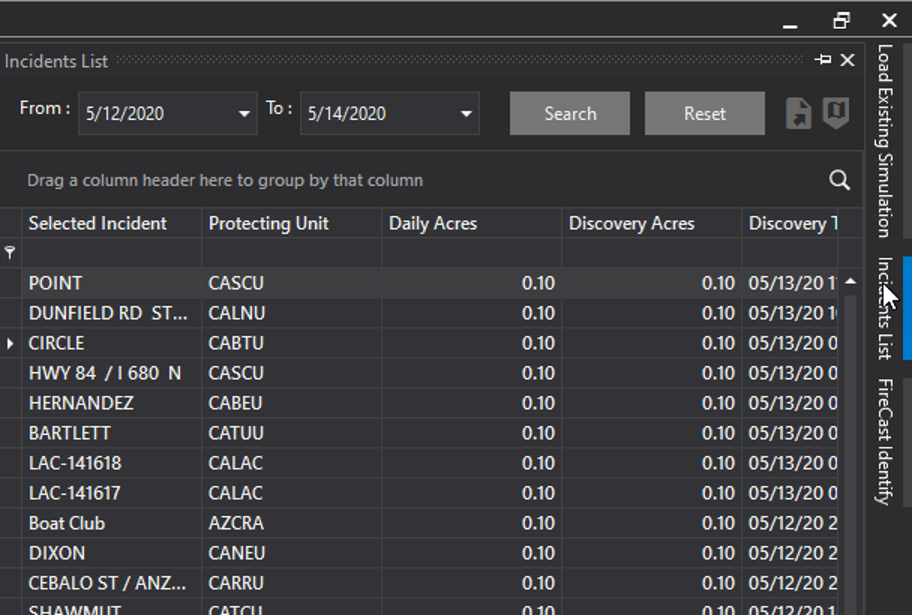This screenshot has height=616, width=912.
Task: Sort by Selected Incident column header
Action: coord(98,223)
